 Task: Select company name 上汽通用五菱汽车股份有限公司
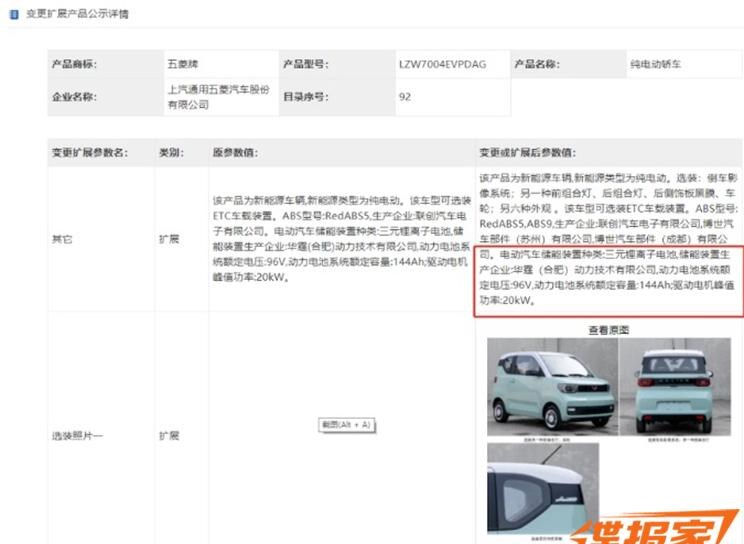219,97
